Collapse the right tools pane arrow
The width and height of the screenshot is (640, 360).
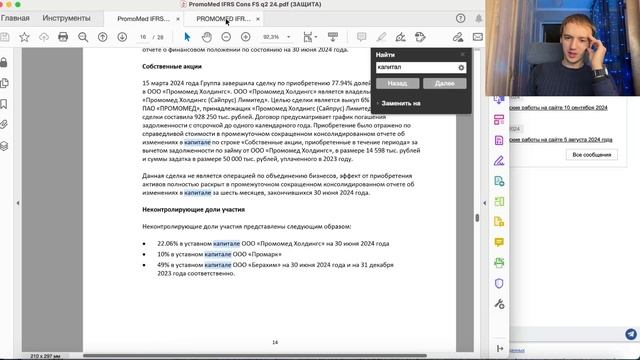coord(484,203)
